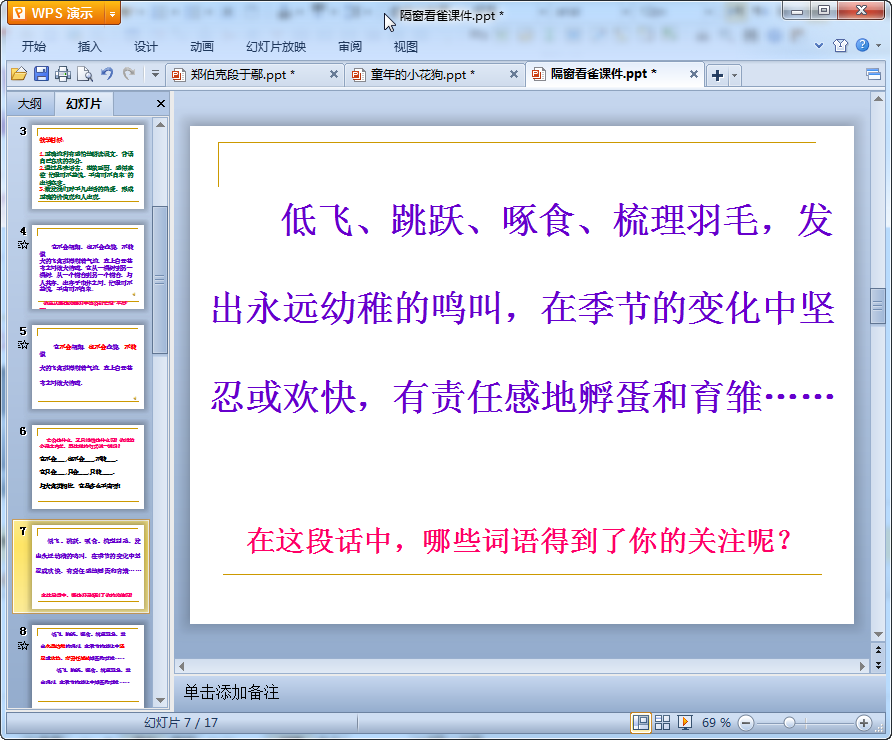Open the 视图 menu

click(406, 47)
